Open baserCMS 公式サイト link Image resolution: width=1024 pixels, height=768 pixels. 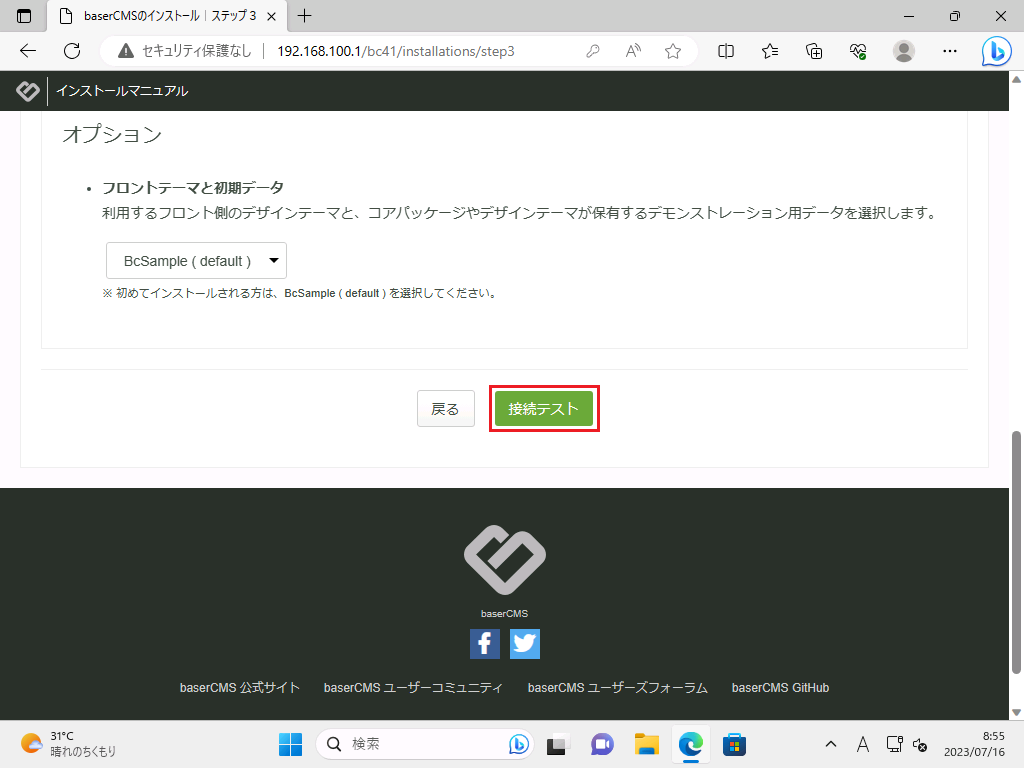click(240, 688)
